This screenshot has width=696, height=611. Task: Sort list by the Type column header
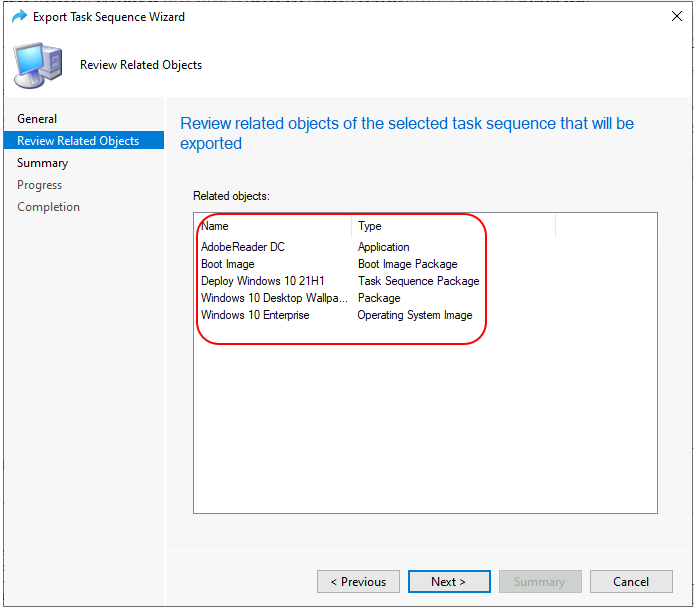(453, 226)
